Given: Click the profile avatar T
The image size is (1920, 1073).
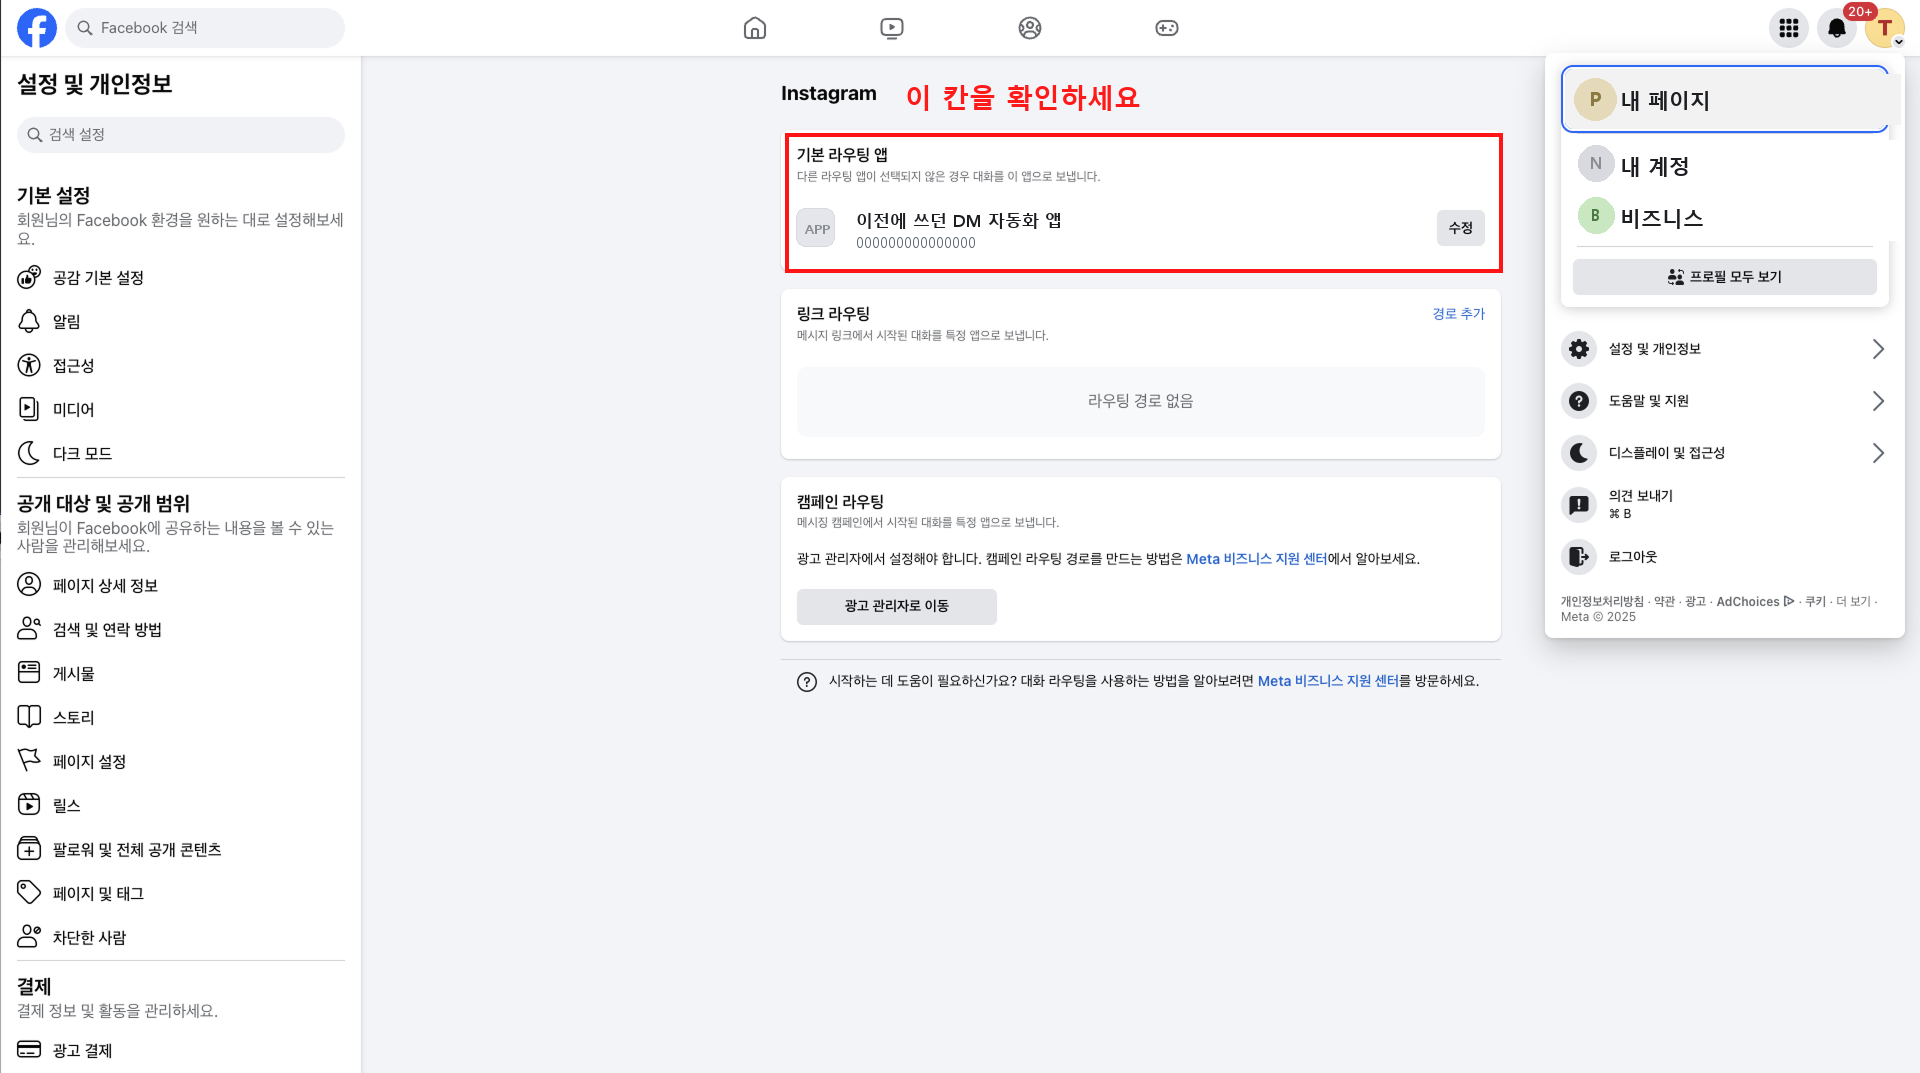Looking at the screenshot, I should coord(1885,28).
